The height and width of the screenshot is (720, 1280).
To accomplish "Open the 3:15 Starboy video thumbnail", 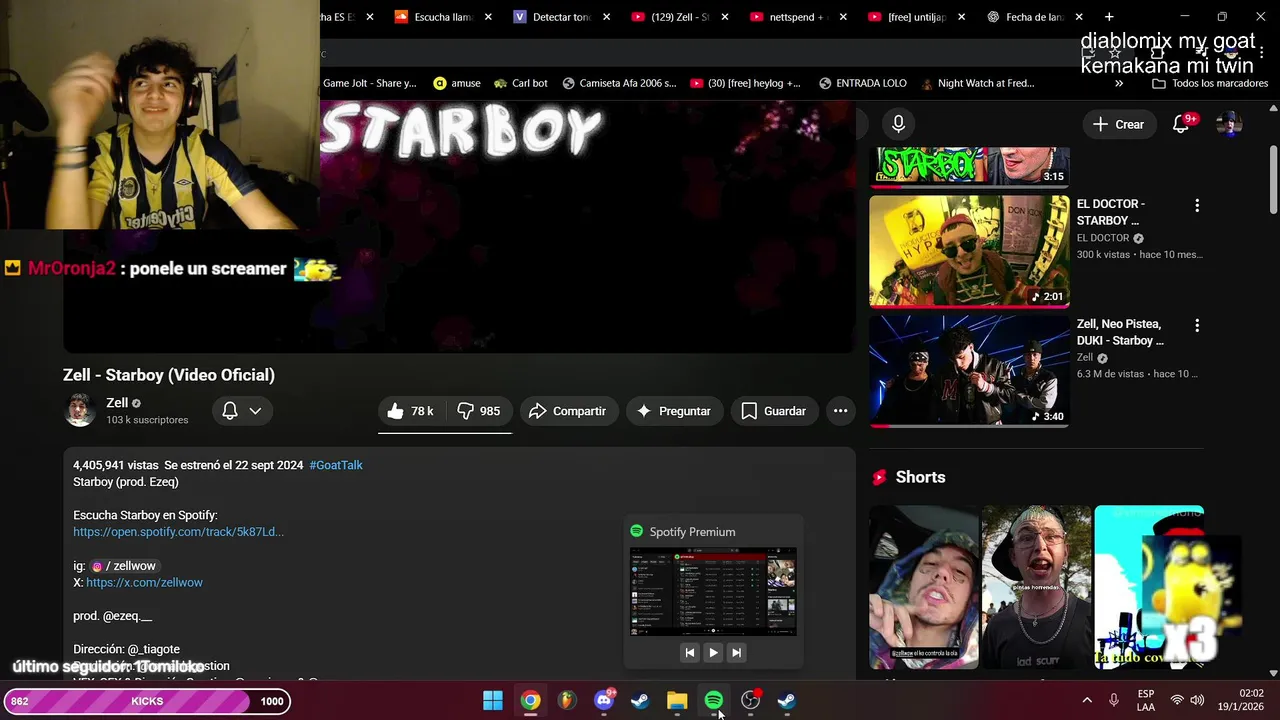I will (x=969, y=166).
